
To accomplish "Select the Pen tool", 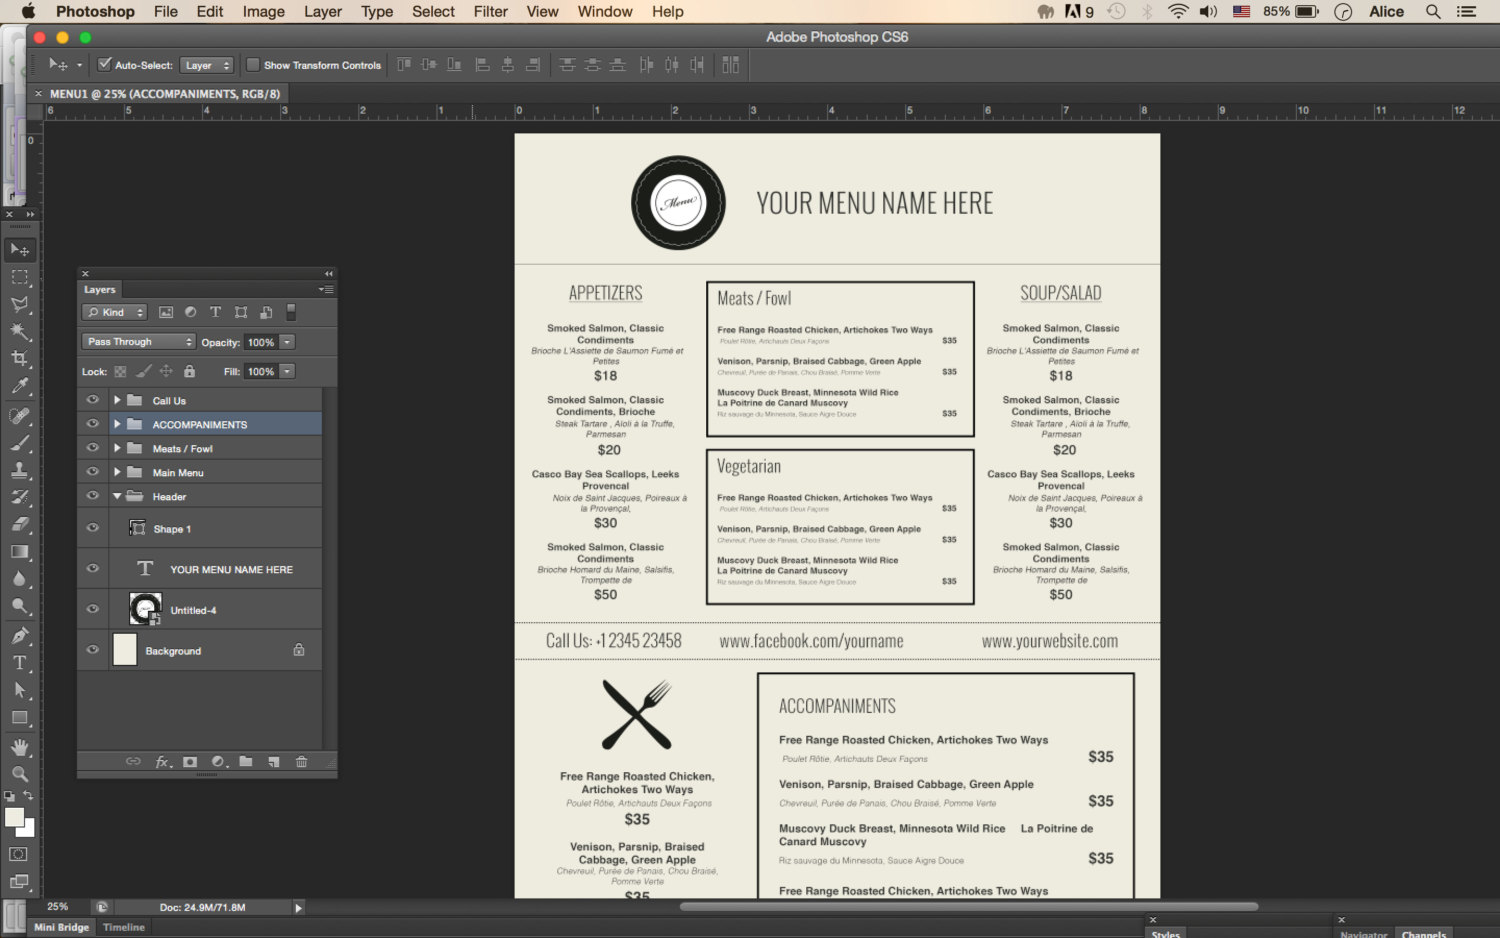I will tap(19, 635).
